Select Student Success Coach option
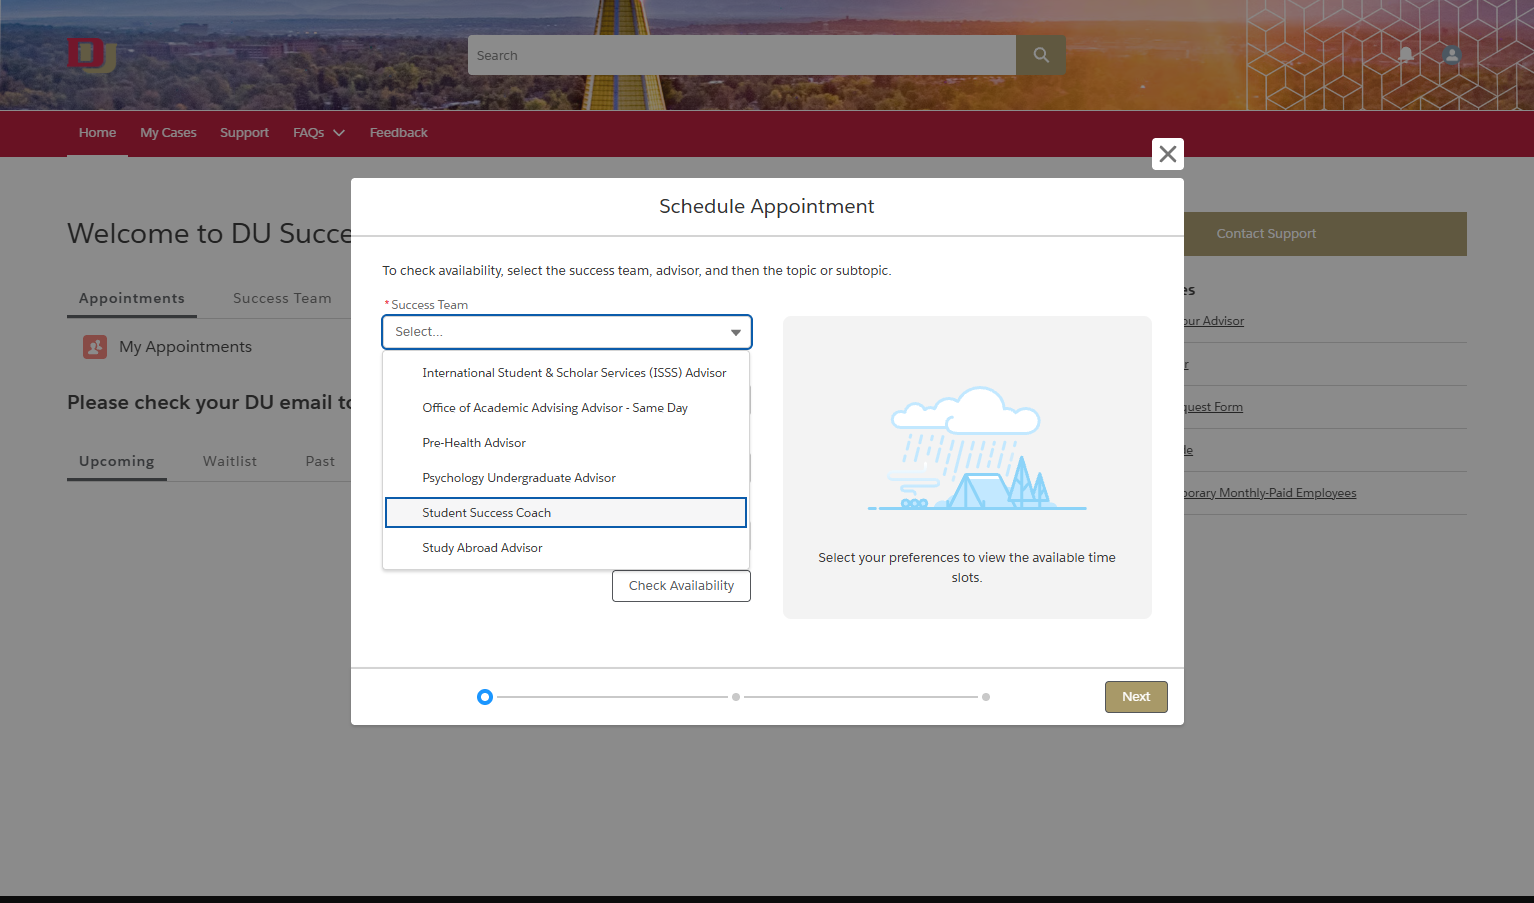Screen dimensions: 1534x903 (566, 513)
